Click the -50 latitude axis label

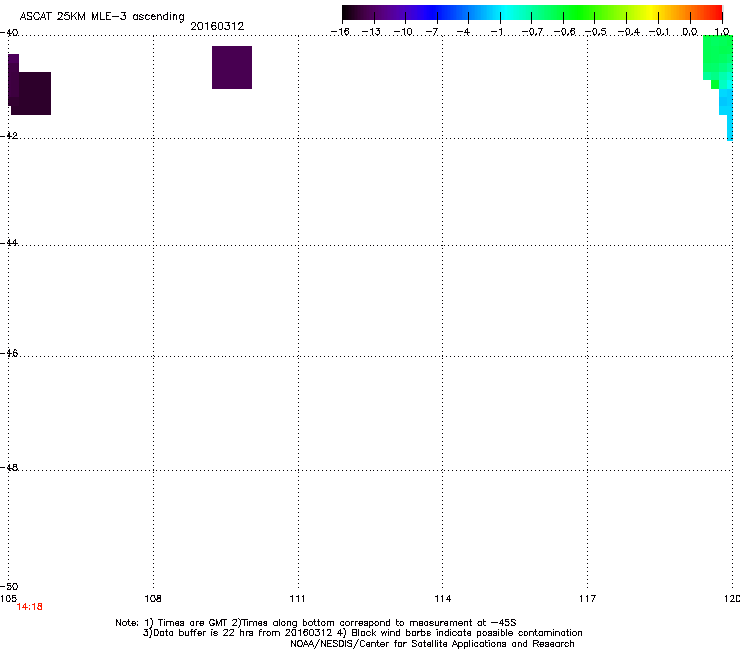9,587
